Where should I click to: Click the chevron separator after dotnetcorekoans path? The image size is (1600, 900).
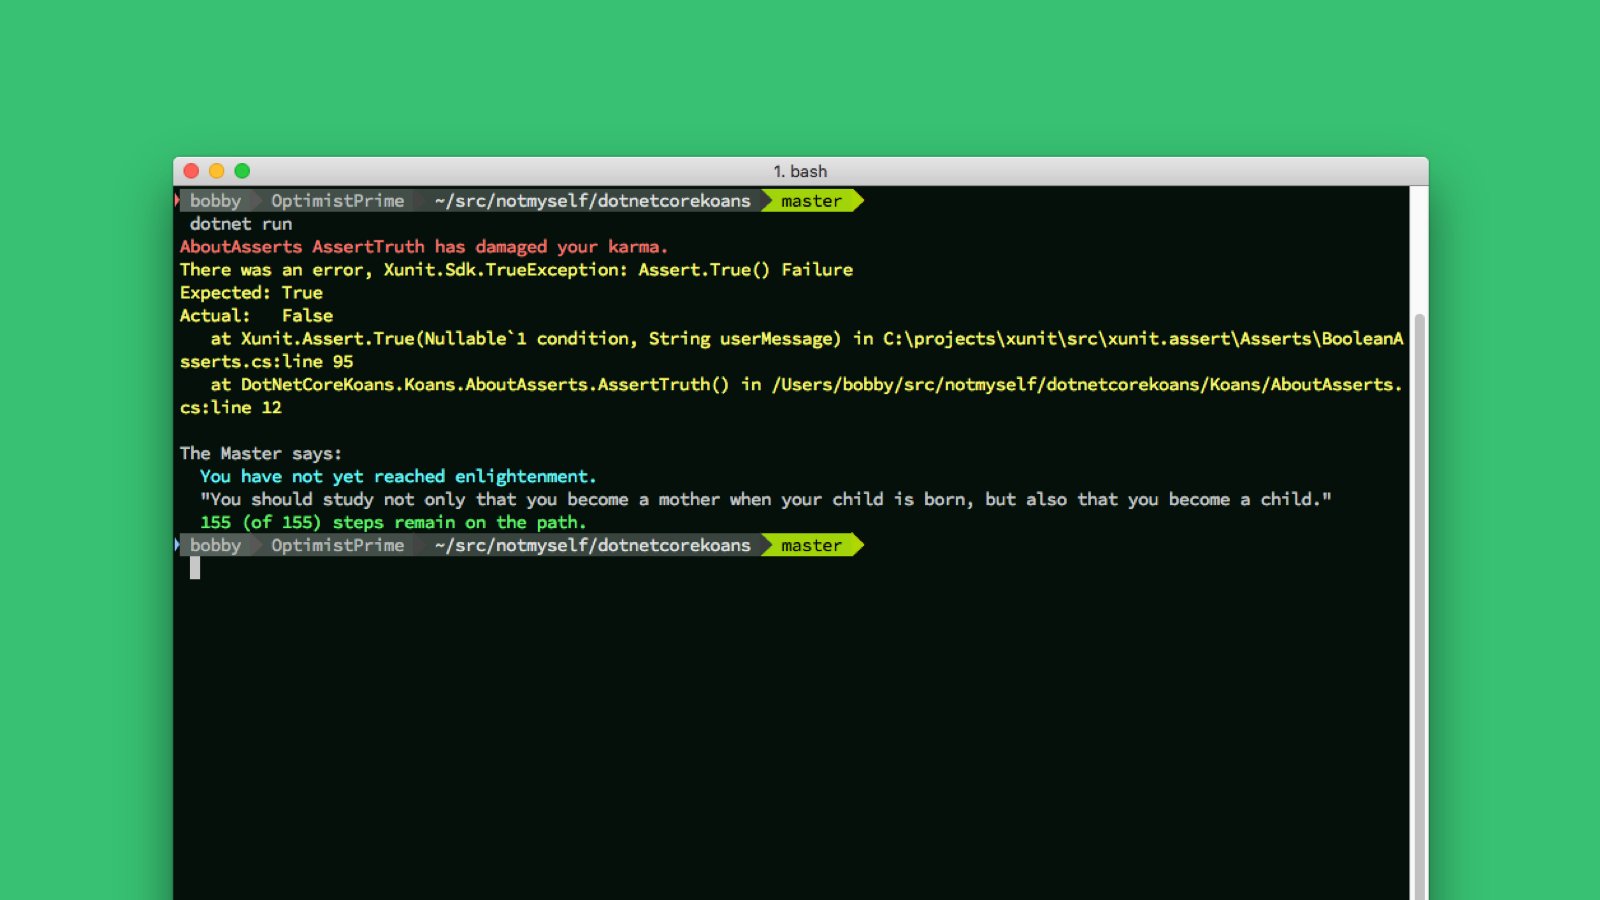pyautogui.click(x=764, y=201)
